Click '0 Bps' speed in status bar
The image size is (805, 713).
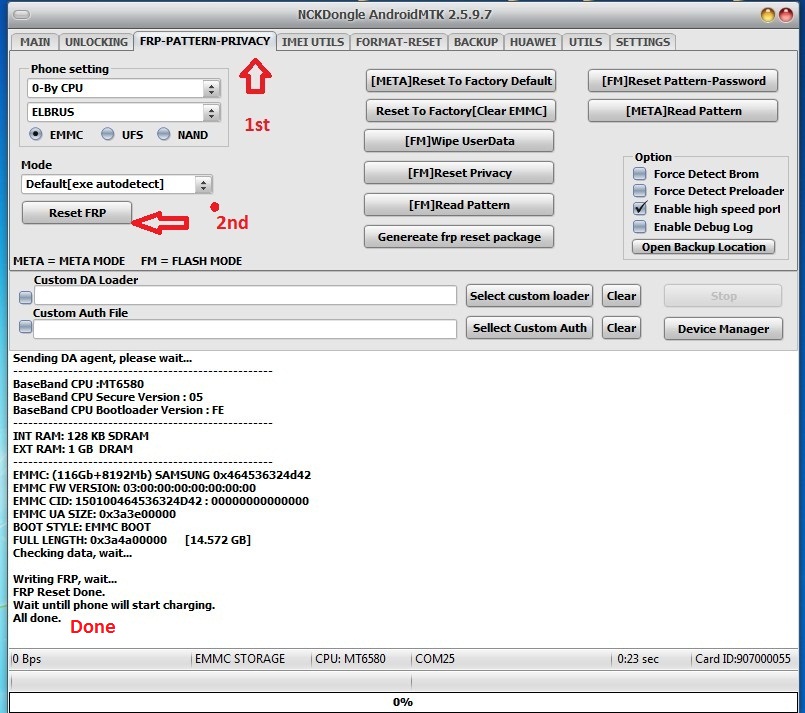tap(27, 659)
